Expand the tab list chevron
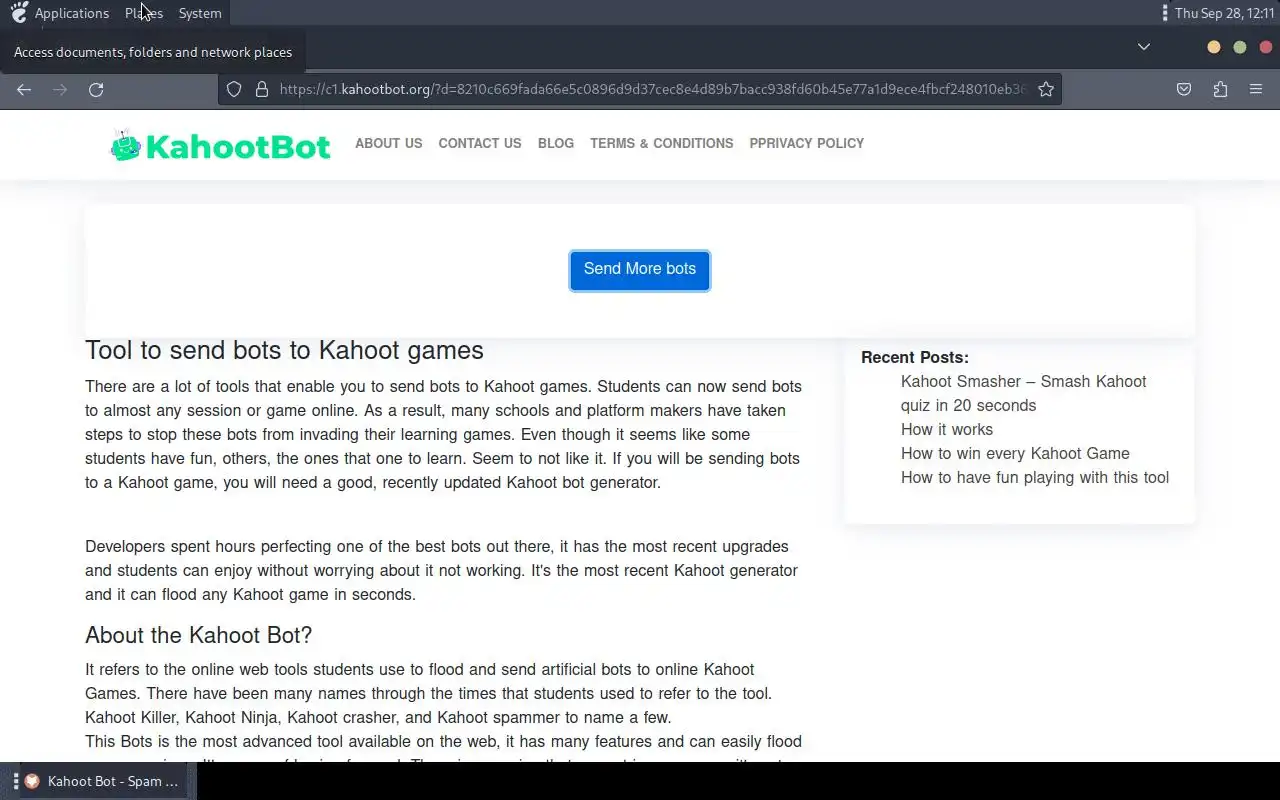The width and height of the screenshot is (1280, 800). (x=1144, y=47)
